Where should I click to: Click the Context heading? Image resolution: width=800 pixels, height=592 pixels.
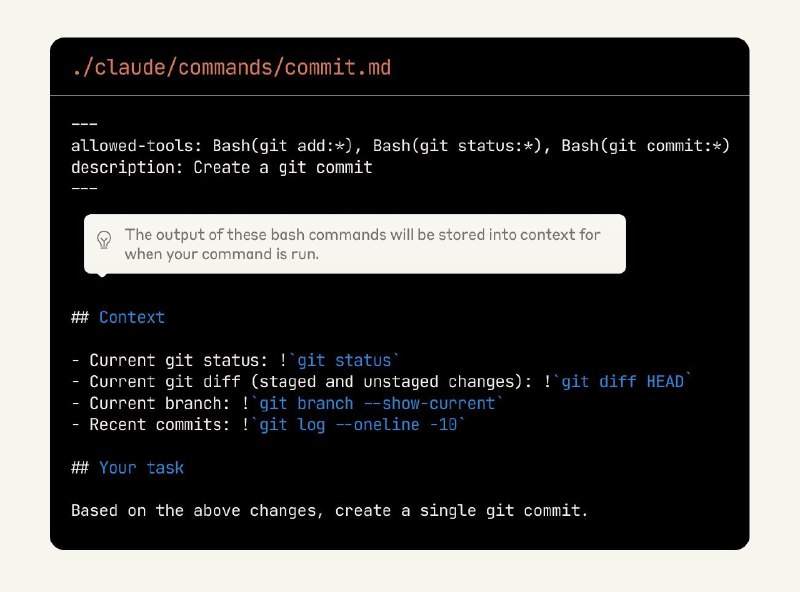pyautogui.click(x=131, y=317)
